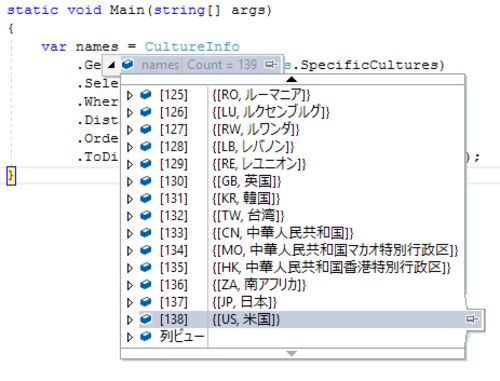Click the [130] index label
500x381 pixels.
pyautogui.click(x=174, y=182)
